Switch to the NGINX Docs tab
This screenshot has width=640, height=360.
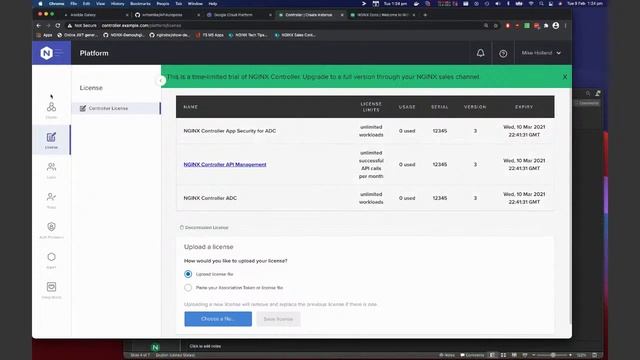pyautogui.click(x=382, y=15)
